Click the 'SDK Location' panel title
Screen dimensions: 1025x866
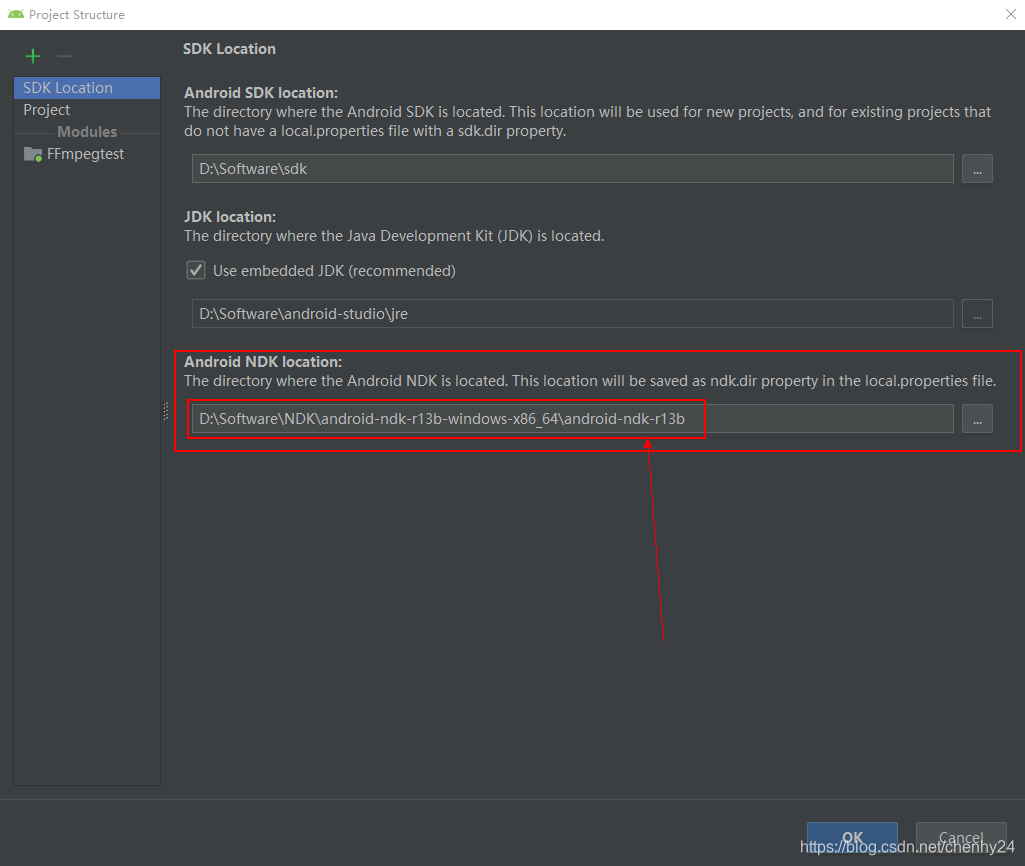point(229,49)
